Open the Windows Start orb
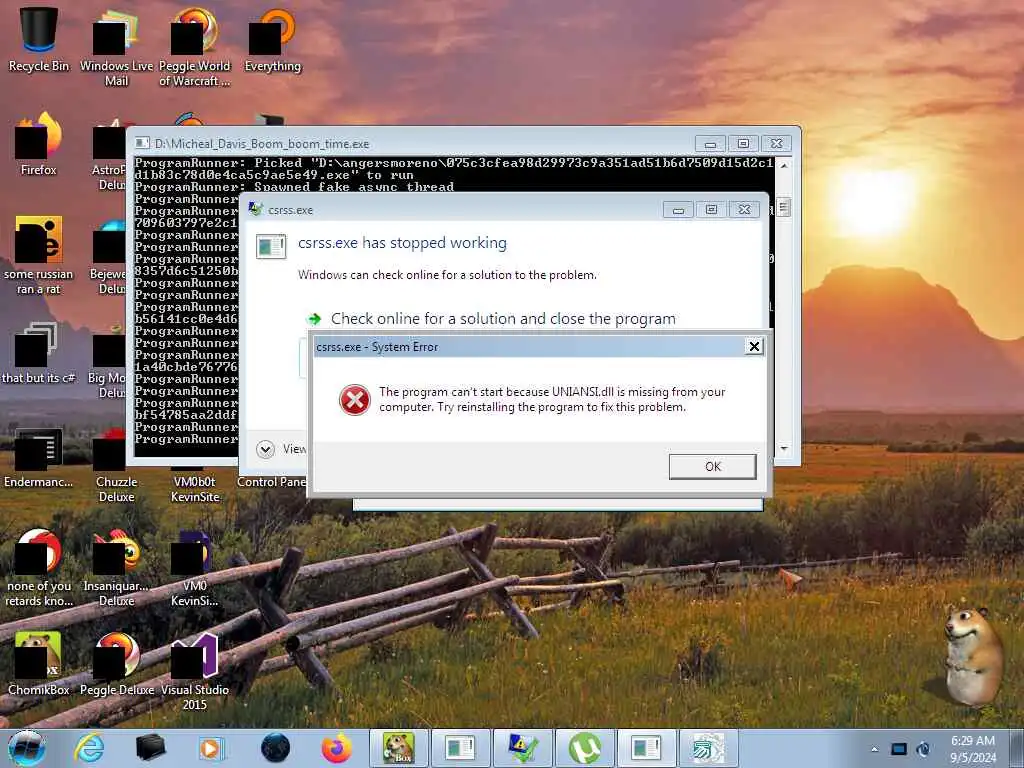1024x768 pixels. [27, 748]
